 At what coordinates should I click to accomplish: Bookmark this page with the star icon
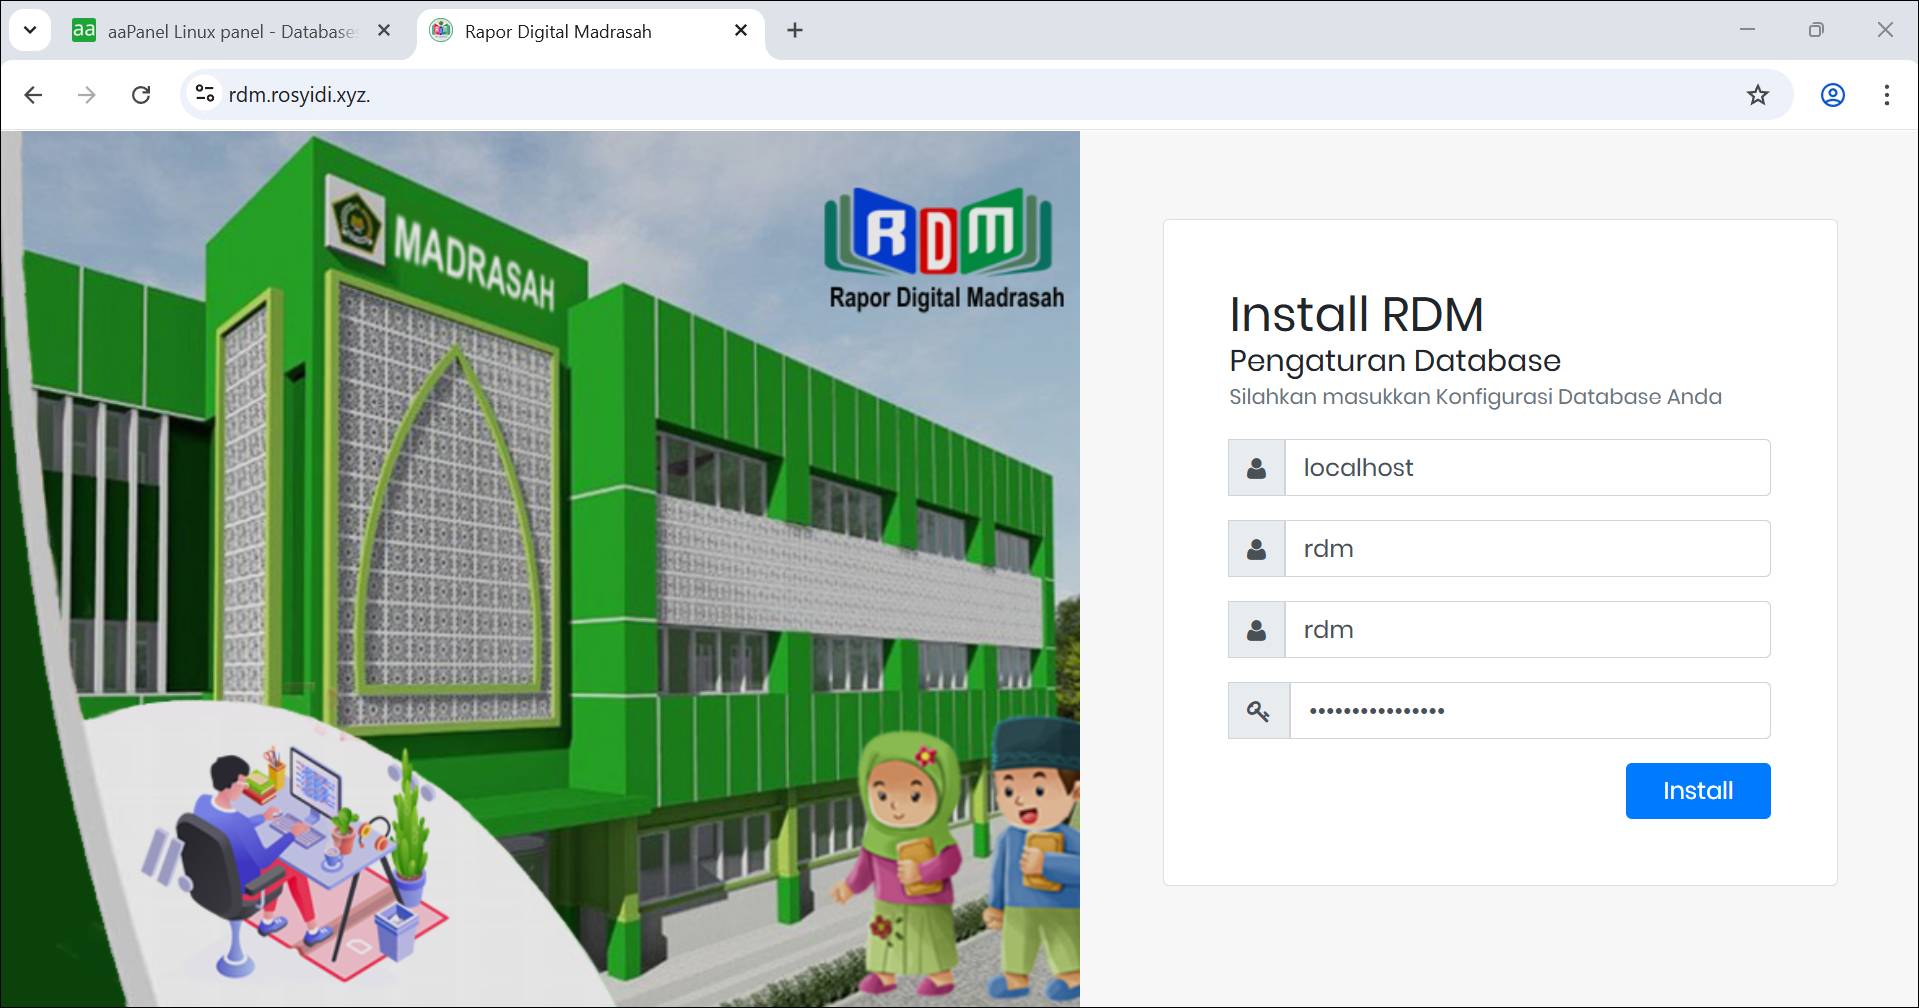(1757, 95)
